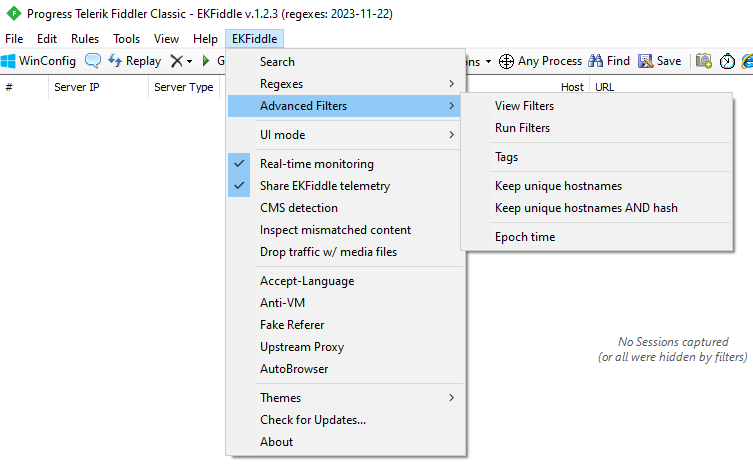
Task: Open the View menu
Action: point(166,39)
